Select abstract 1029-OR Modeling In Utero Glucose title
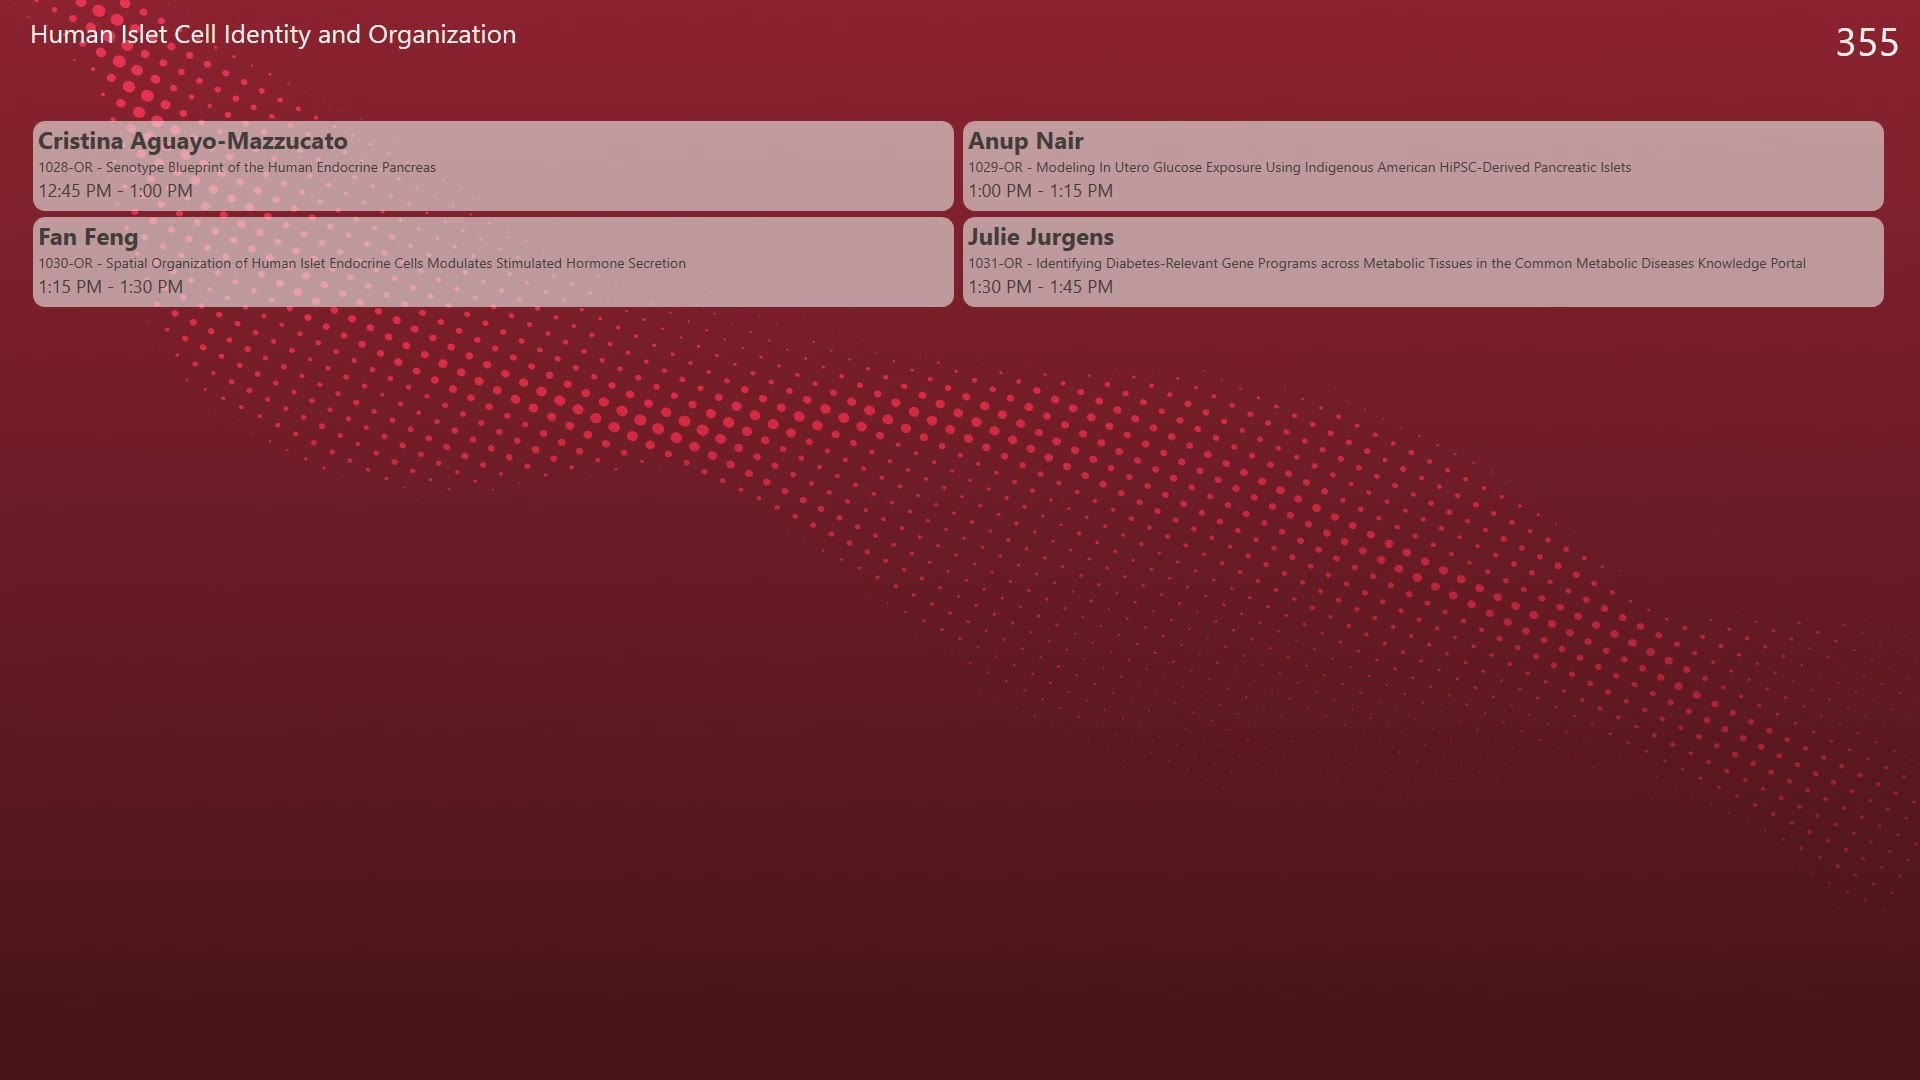 click(1299, 167)
